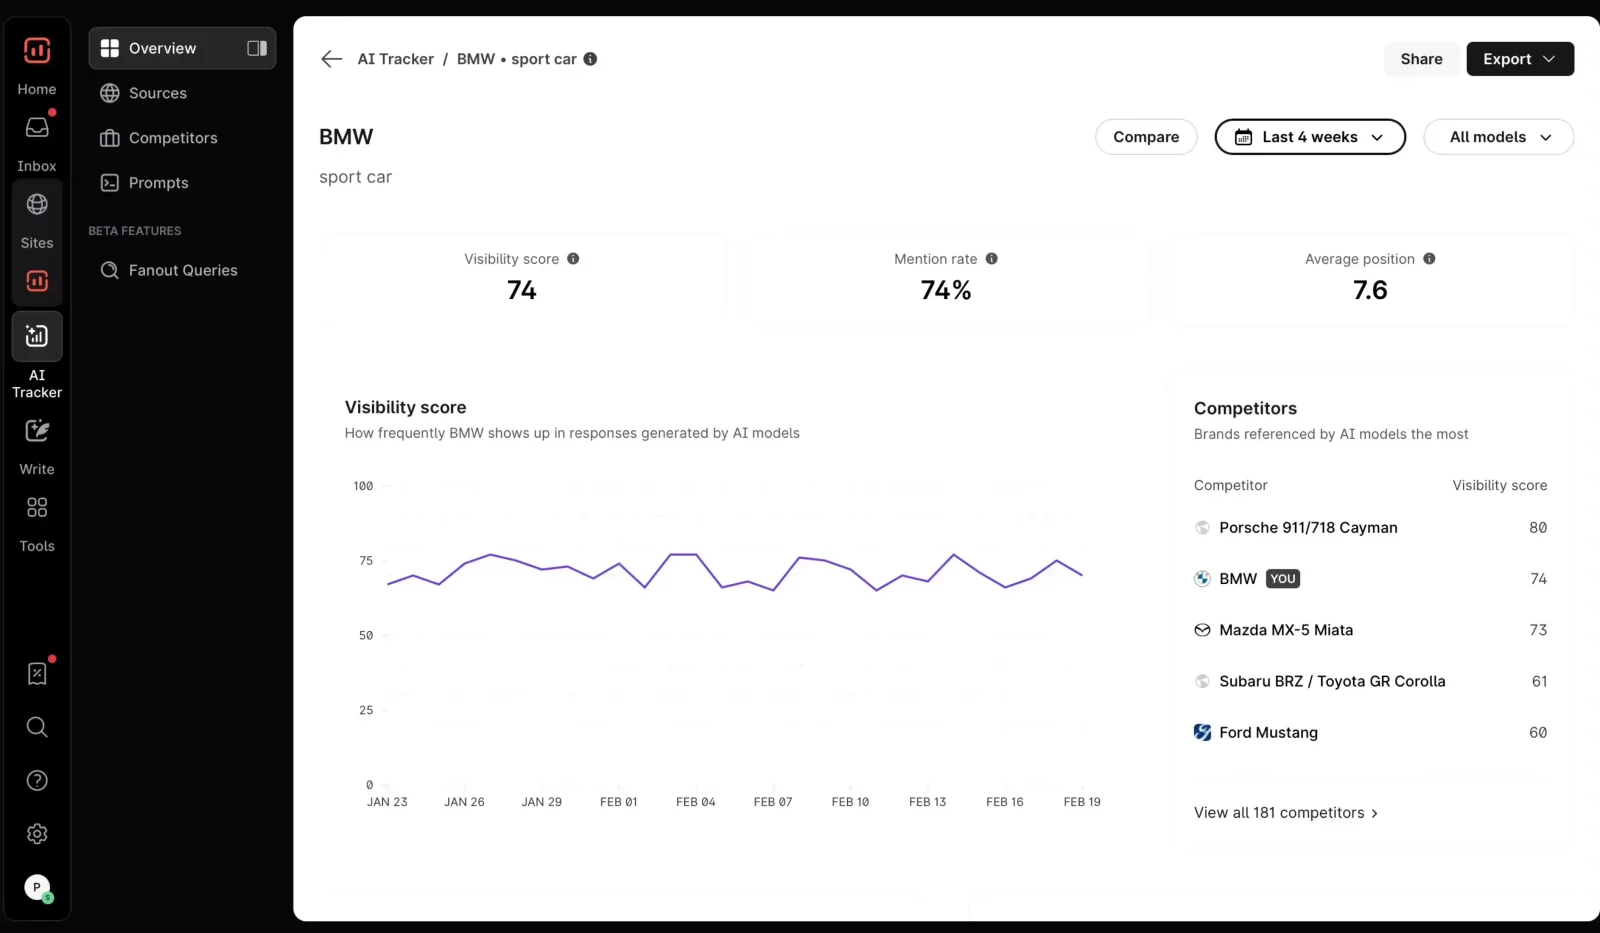Click the Ford Mustang competitor name

coord(1268,732)
